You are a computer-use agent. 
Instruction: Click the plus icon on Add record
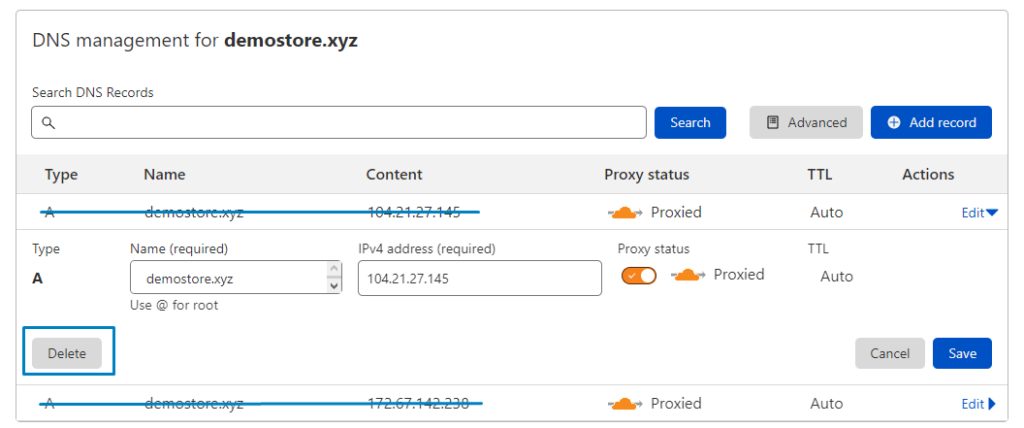[x=894, y=123]
